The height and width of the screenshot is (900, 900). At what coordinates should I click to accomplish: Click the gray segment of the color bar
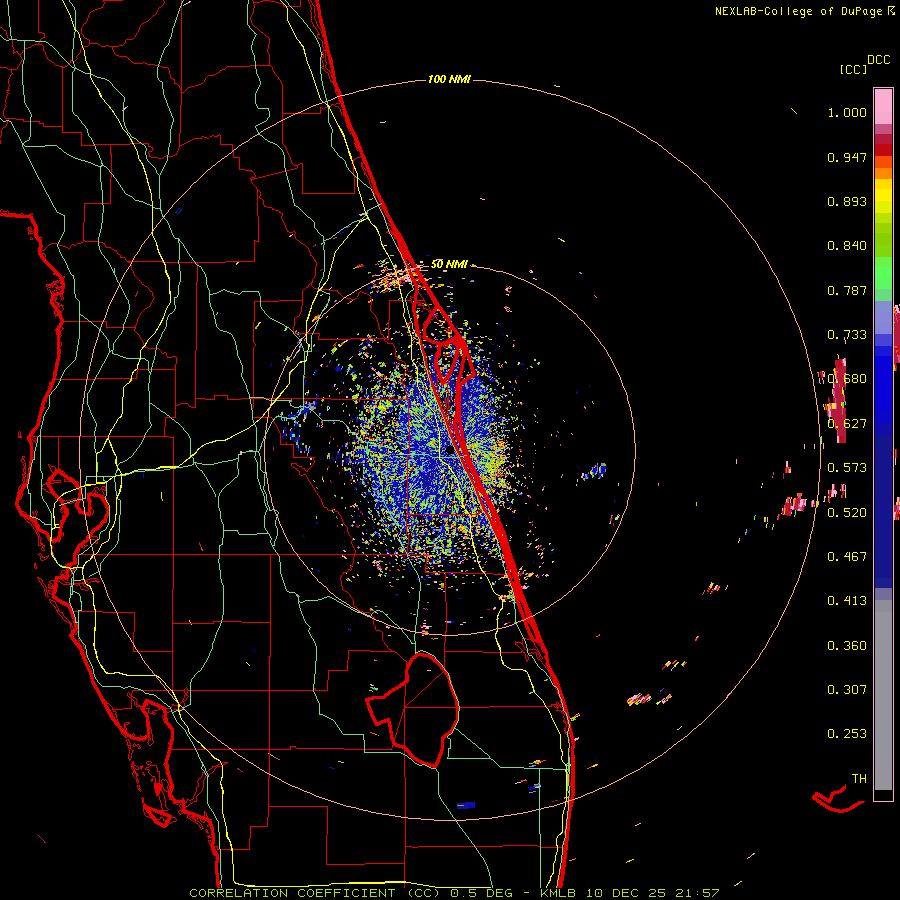(883, 695)
